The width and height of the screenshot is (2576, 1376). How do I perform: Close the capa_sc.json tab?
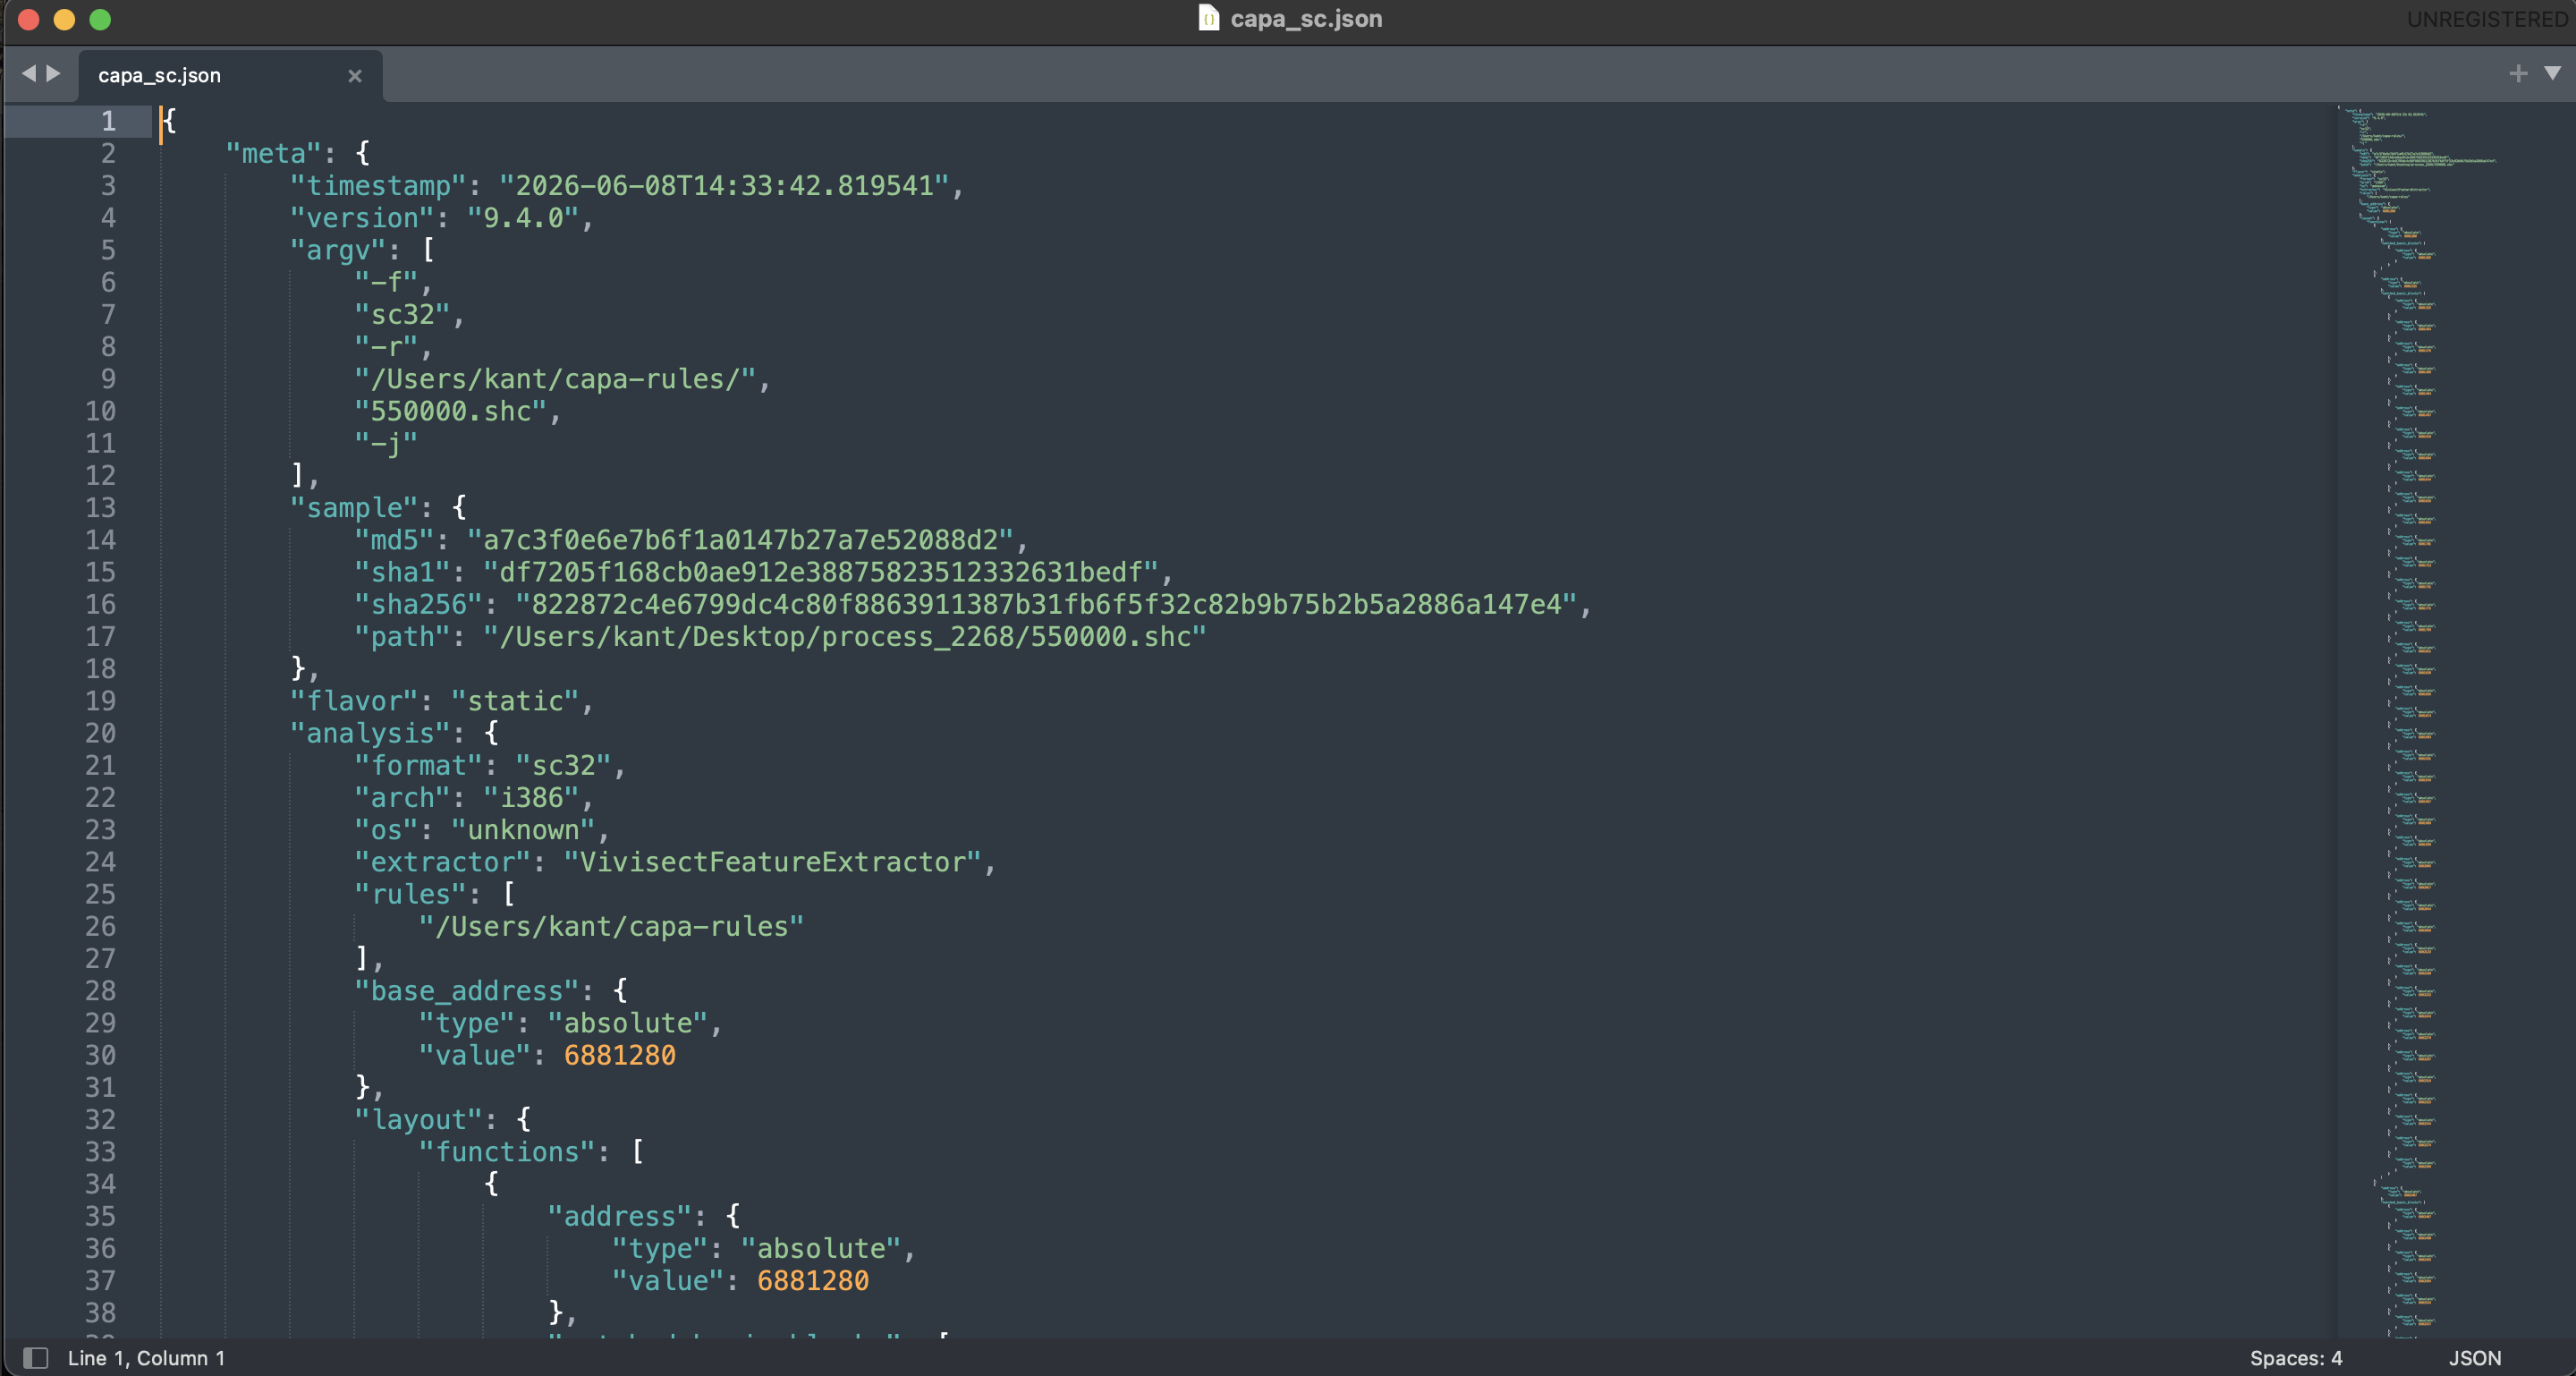[355, 76]
